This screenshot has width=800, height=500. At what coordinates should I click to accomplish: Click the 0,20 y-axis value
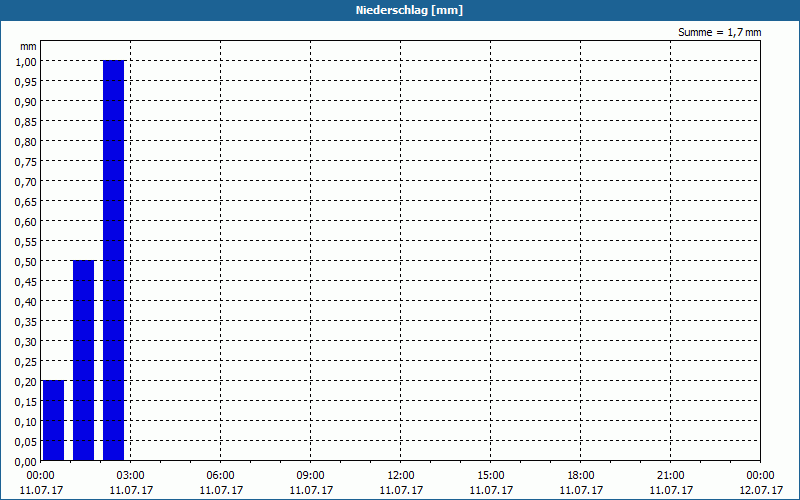tap(26, 382)
